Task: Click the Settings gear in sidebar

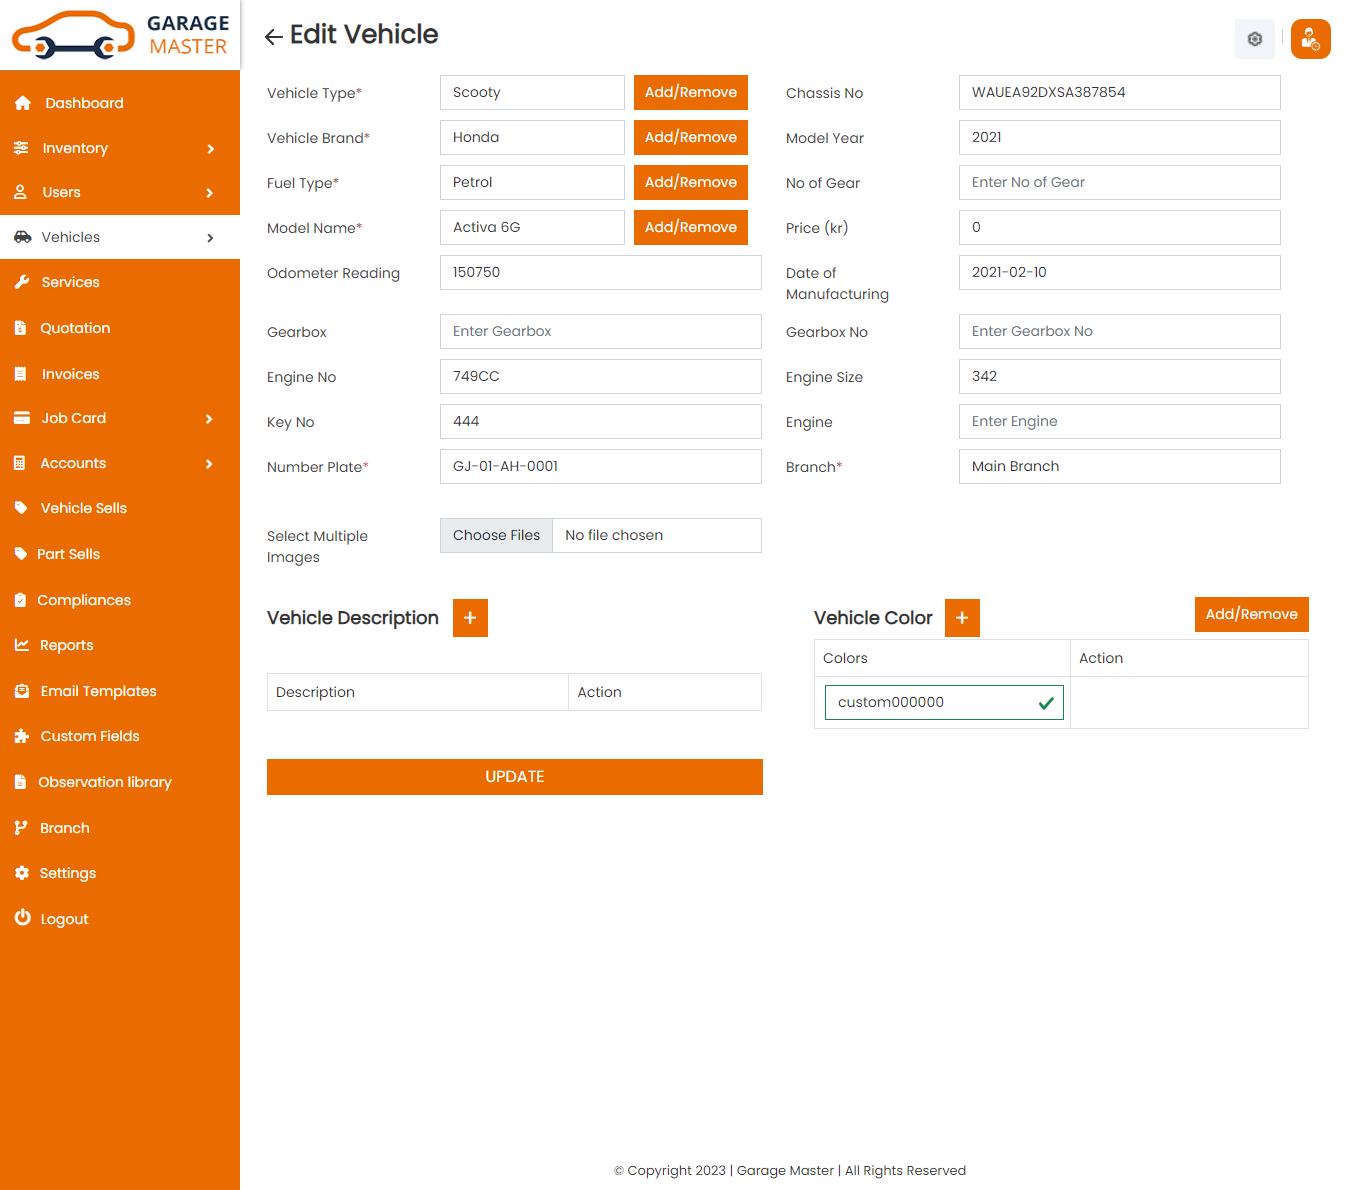Action: (x=22, y=873)
